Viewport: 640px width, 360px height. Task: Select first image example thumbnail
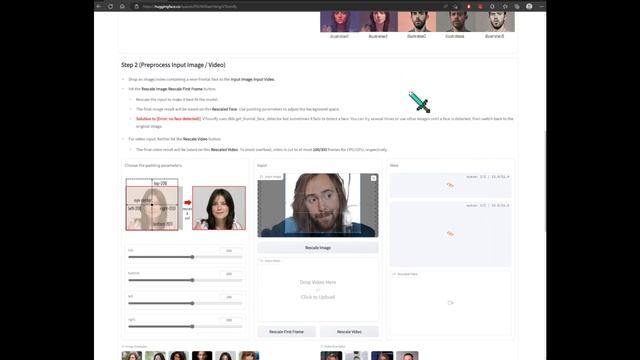[132, 356]
